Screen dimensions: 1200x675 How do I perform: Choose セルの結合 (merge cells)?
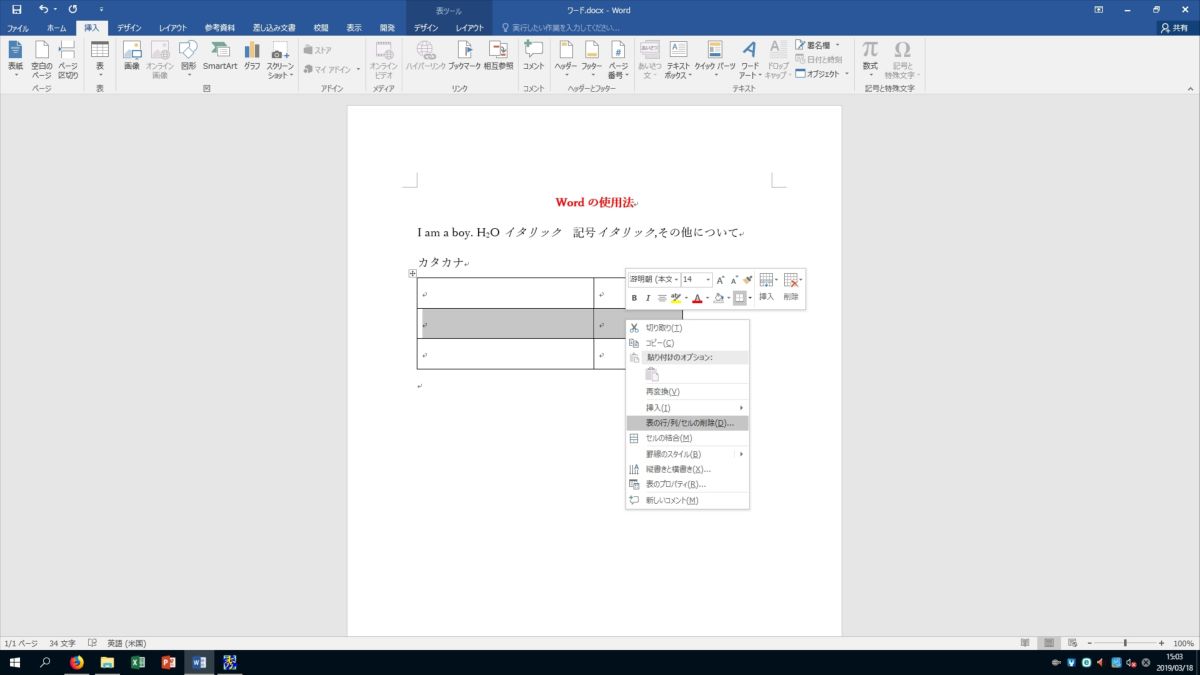click(687, 438)
